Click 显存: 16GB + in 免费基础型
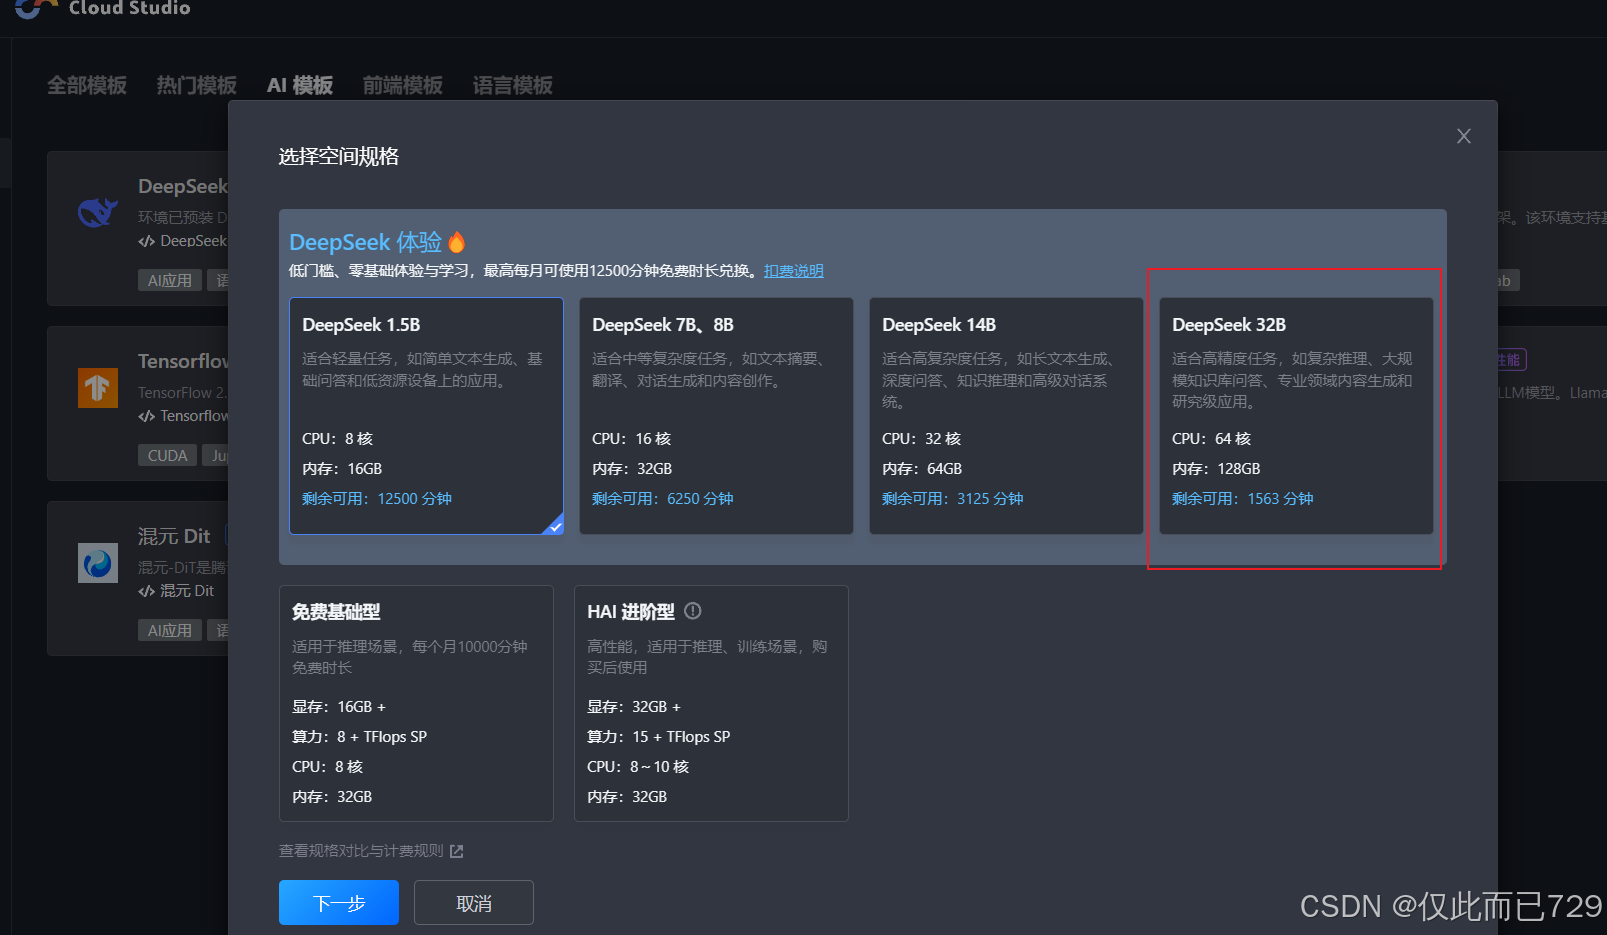Viewport: 1607px width, 935px height. coord(339,707)
